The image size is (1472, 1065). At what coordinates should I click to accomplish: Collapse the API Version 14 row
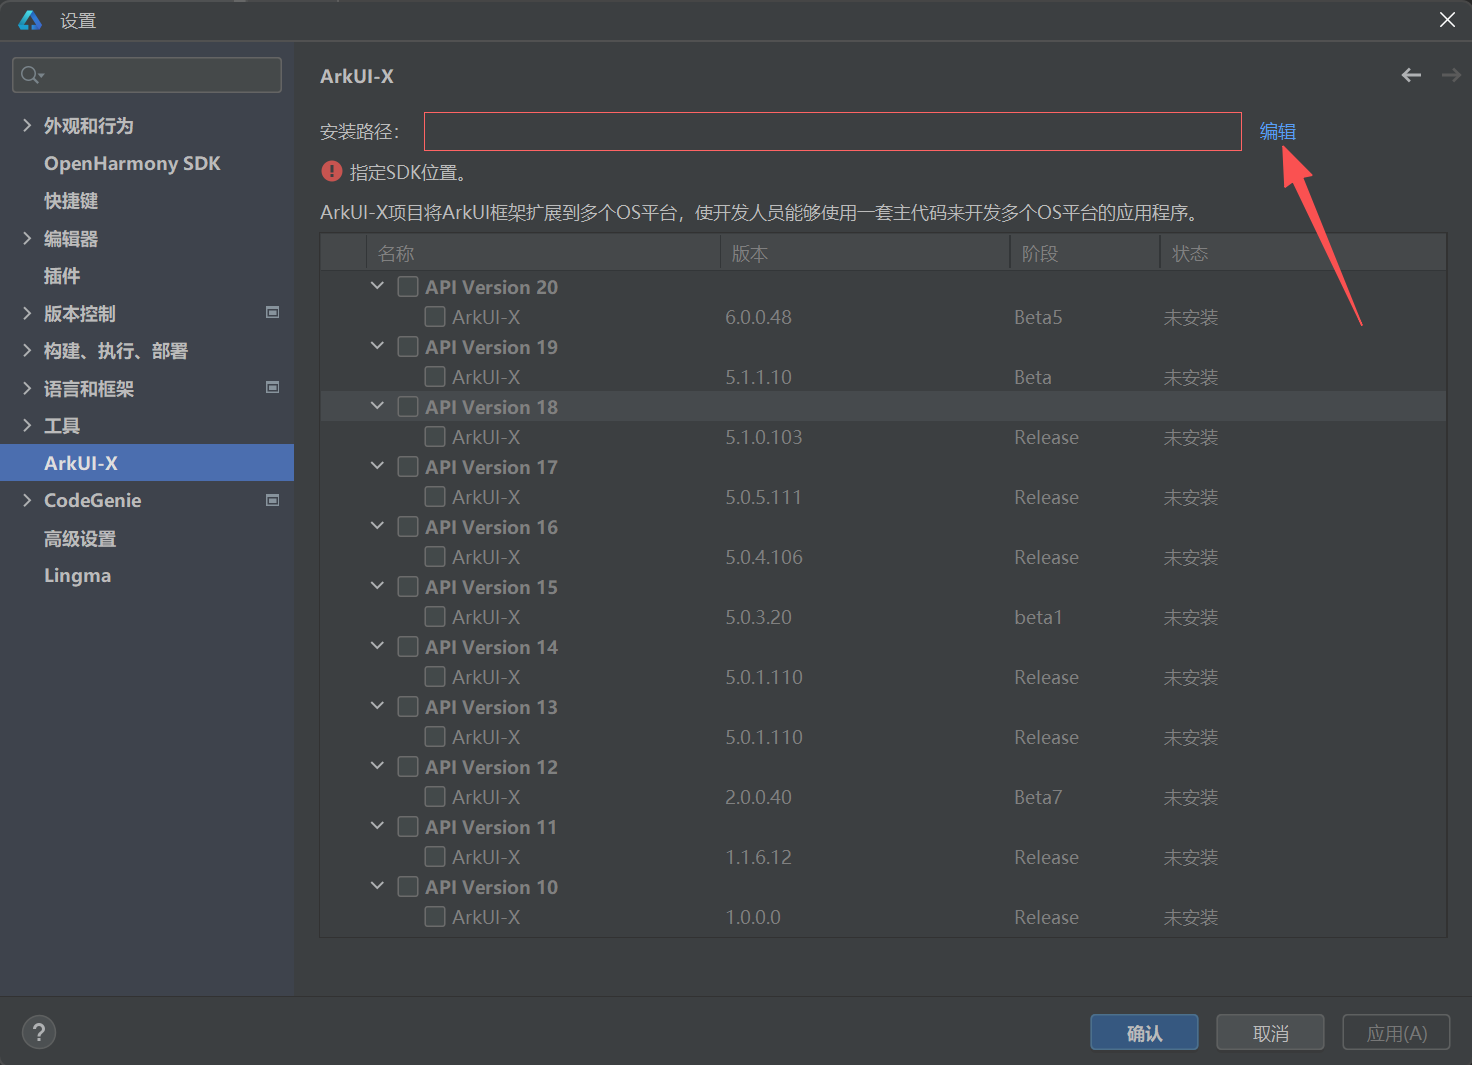[377, 646]
